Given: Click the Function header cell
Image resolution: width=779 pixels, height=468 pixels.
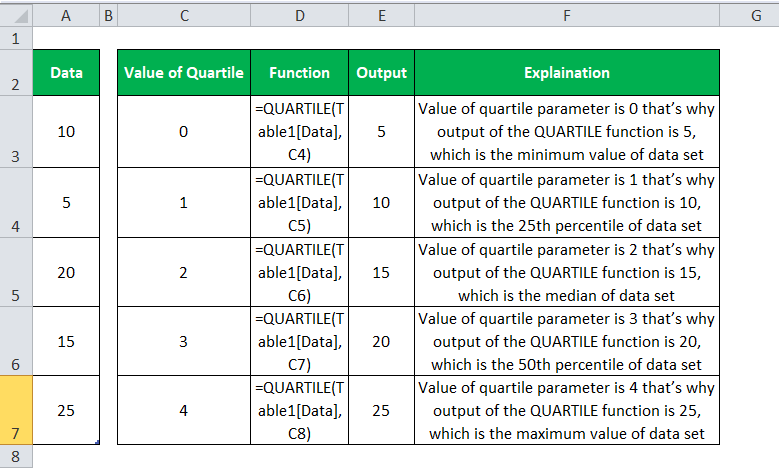Looking at the screenshot, I should (299, 72).
